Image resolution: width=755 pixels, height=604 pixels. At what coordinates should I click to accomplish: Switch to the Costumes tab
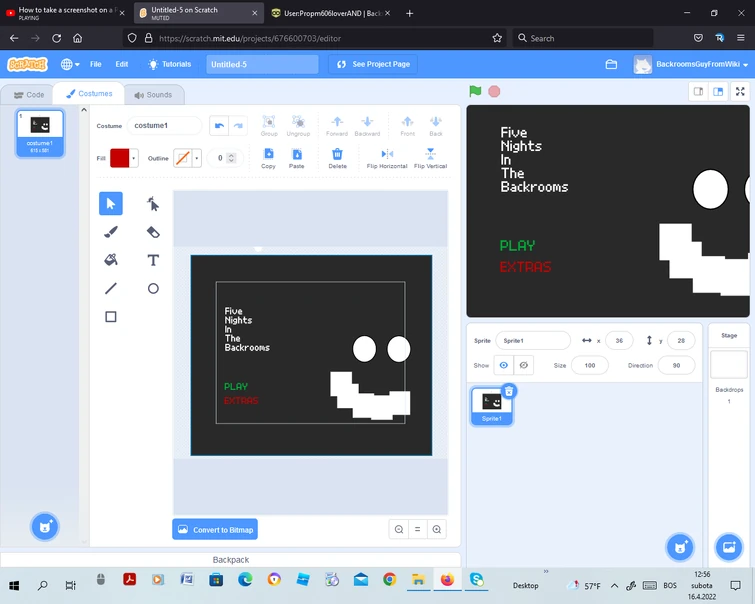tap(89, 93)
